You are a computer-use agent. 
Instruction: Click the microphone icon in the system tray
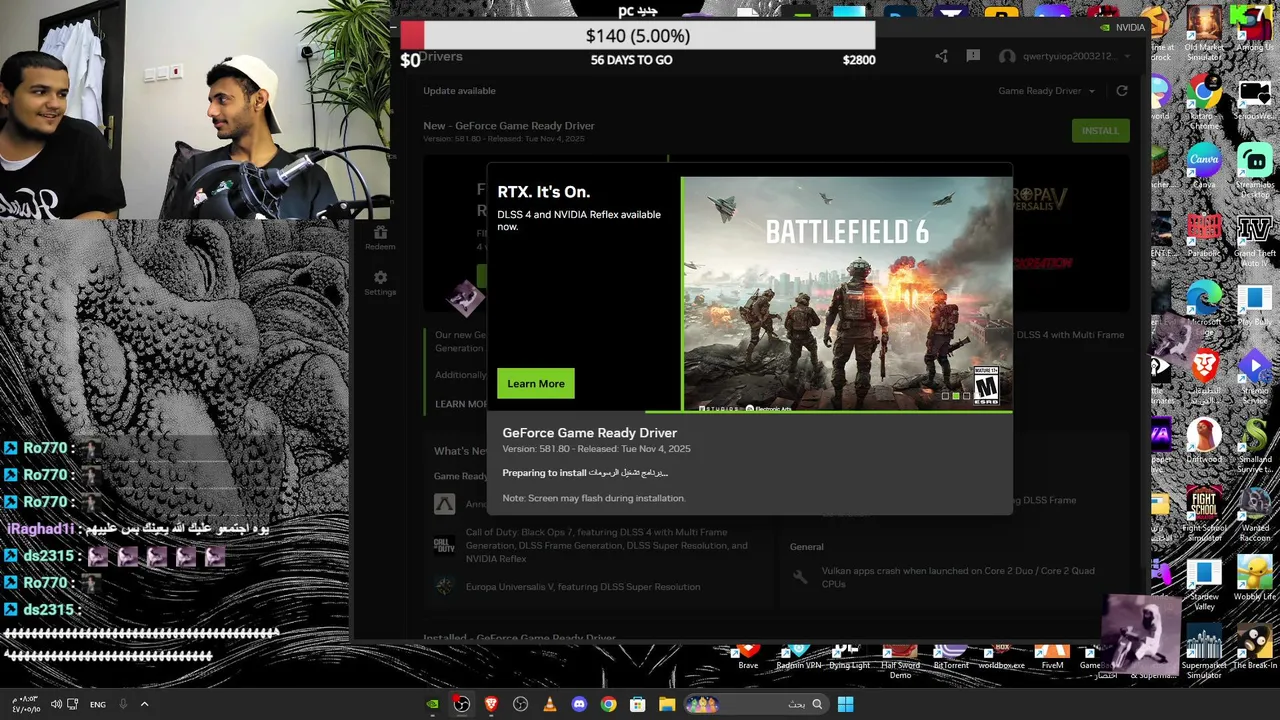tap(123, 704)
